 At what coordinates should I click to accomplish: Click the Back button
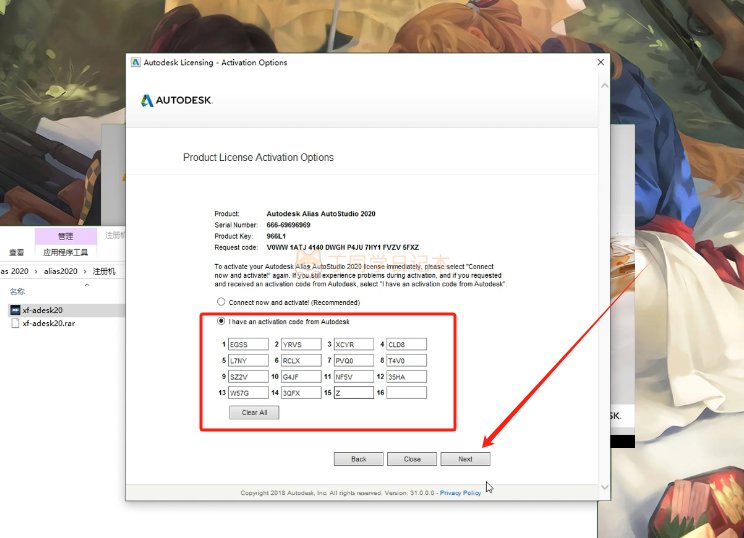[359, 459]
